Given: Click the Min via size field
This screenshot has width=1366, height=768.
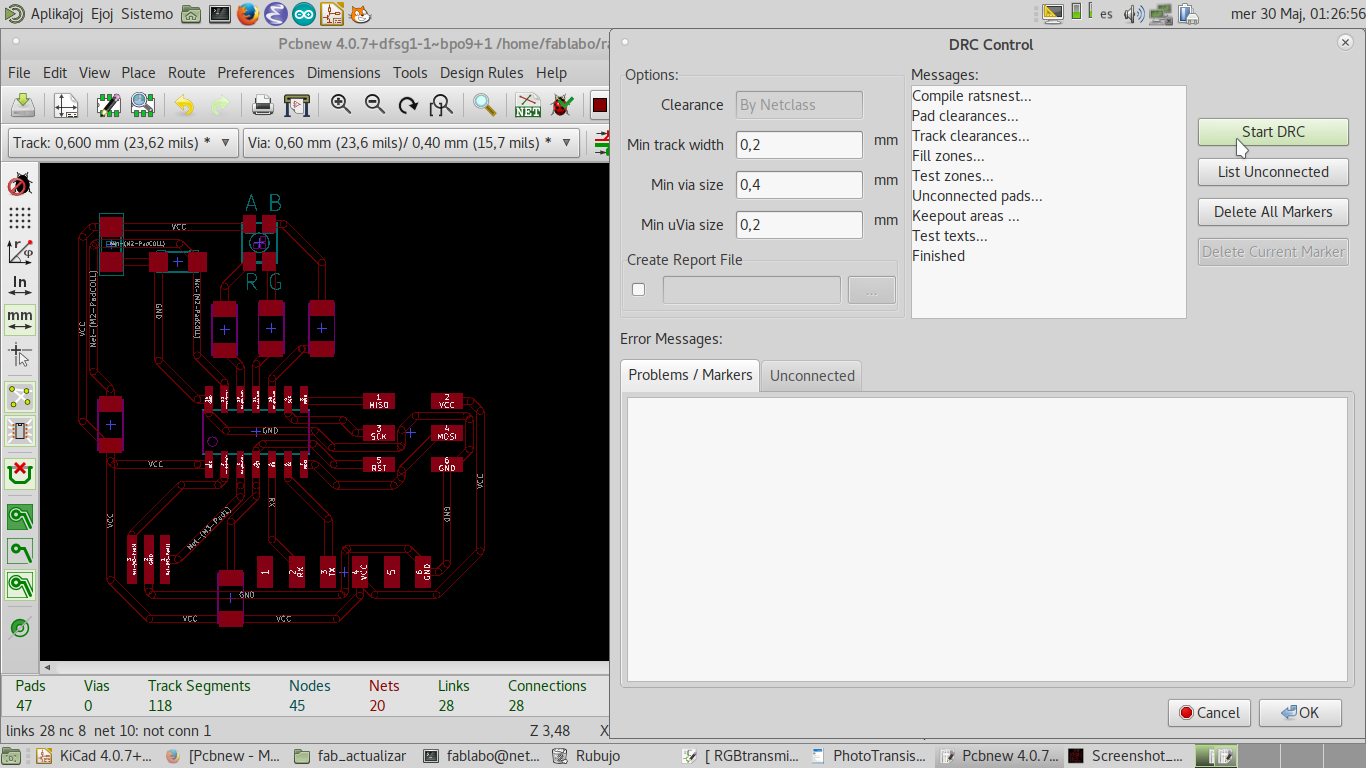Looking at the screenshot, I should [799, 185].
